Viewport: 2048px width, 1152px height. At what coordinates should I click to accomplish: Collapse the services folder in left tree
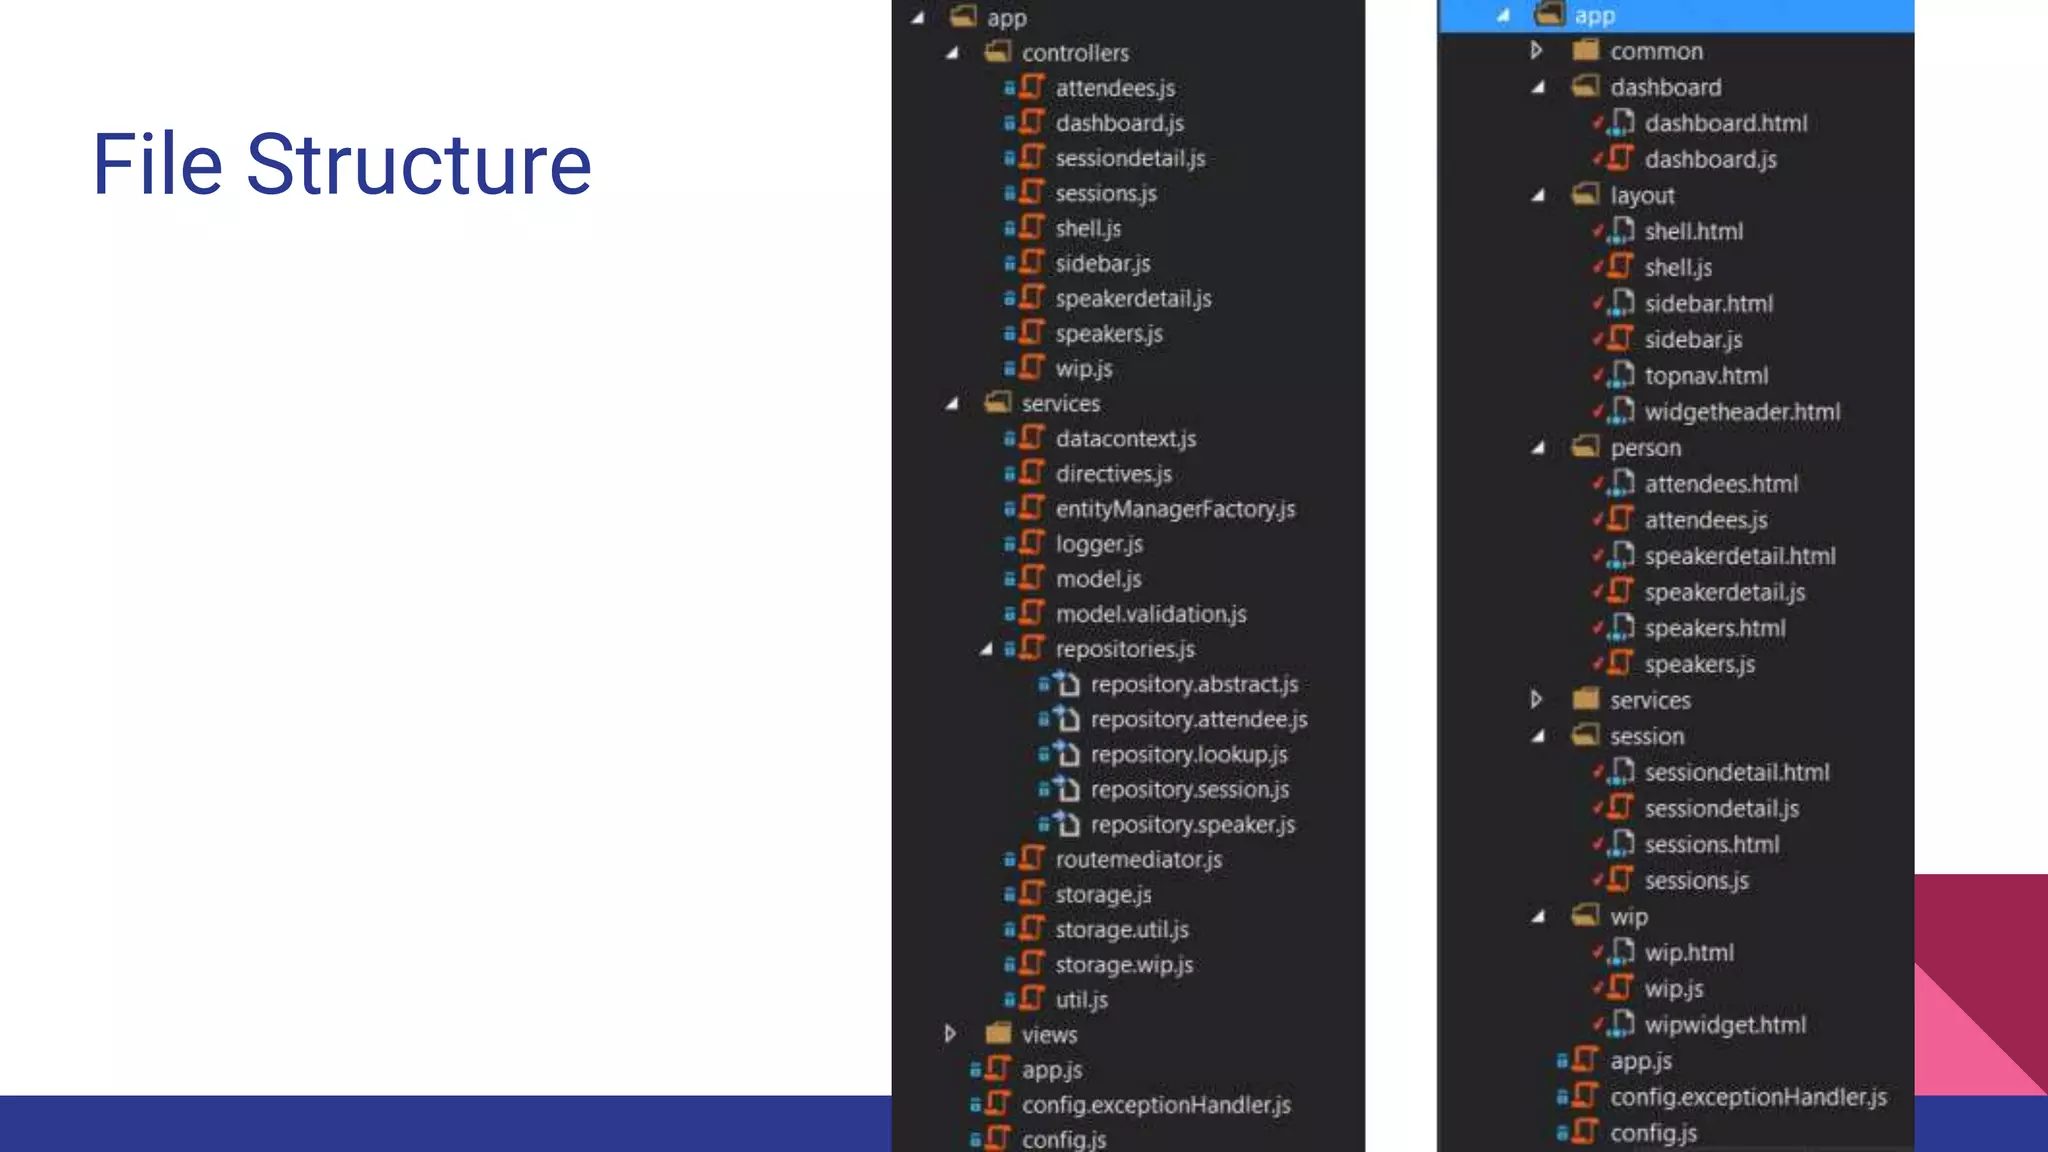952,404
